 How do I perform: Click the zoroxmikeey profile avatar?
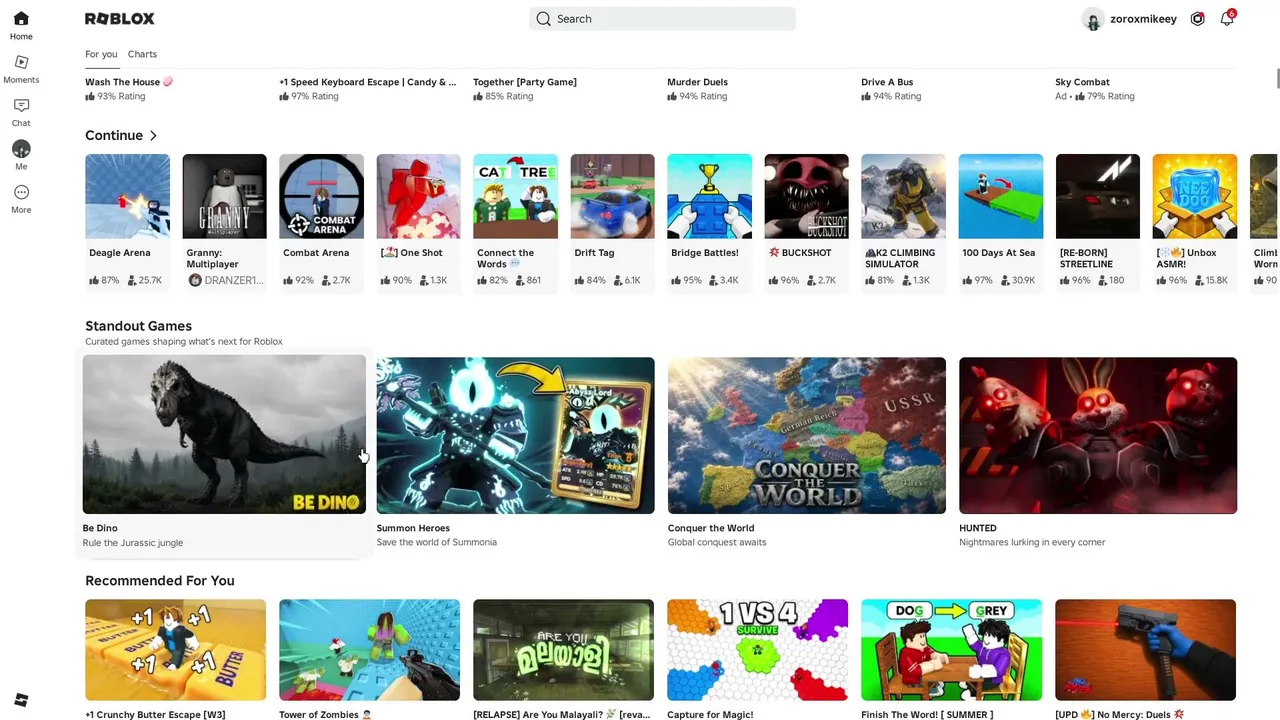(x=1093, y=19)
